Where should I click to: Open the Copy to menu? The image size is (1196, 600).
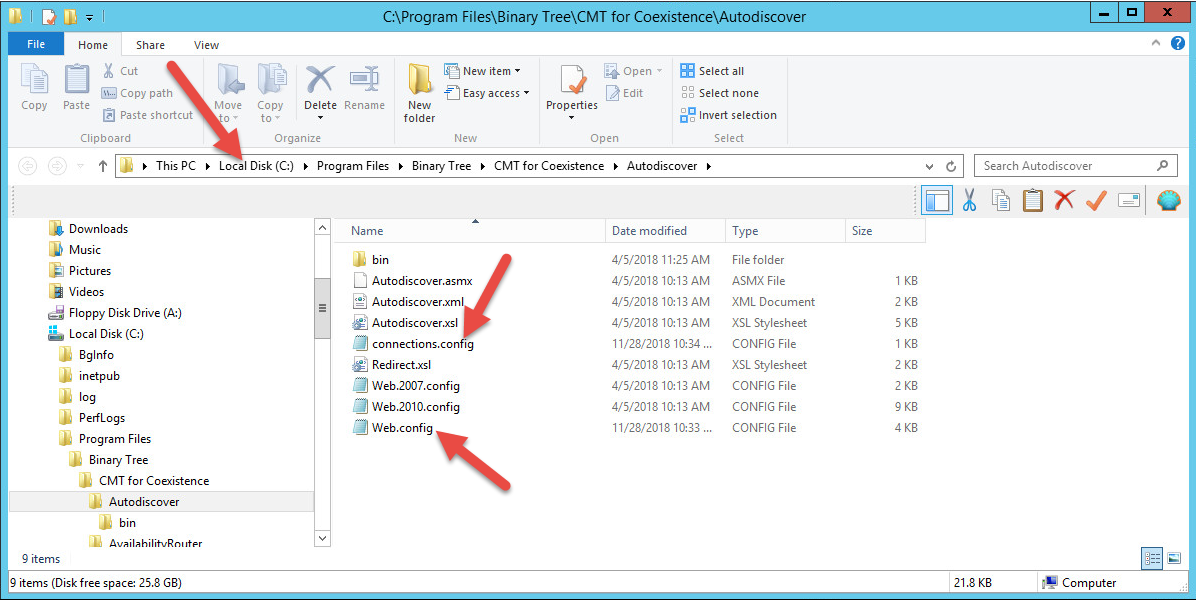click(270, 93)
